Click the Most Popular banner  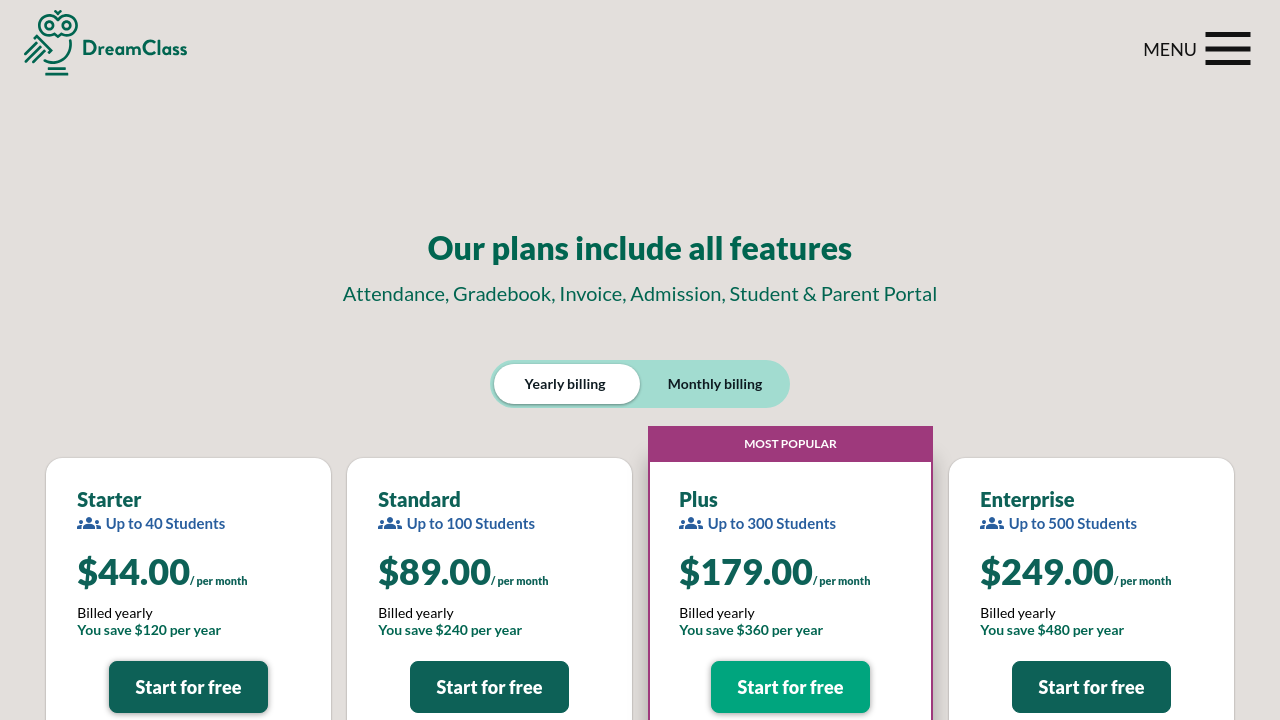coord(790,444)
